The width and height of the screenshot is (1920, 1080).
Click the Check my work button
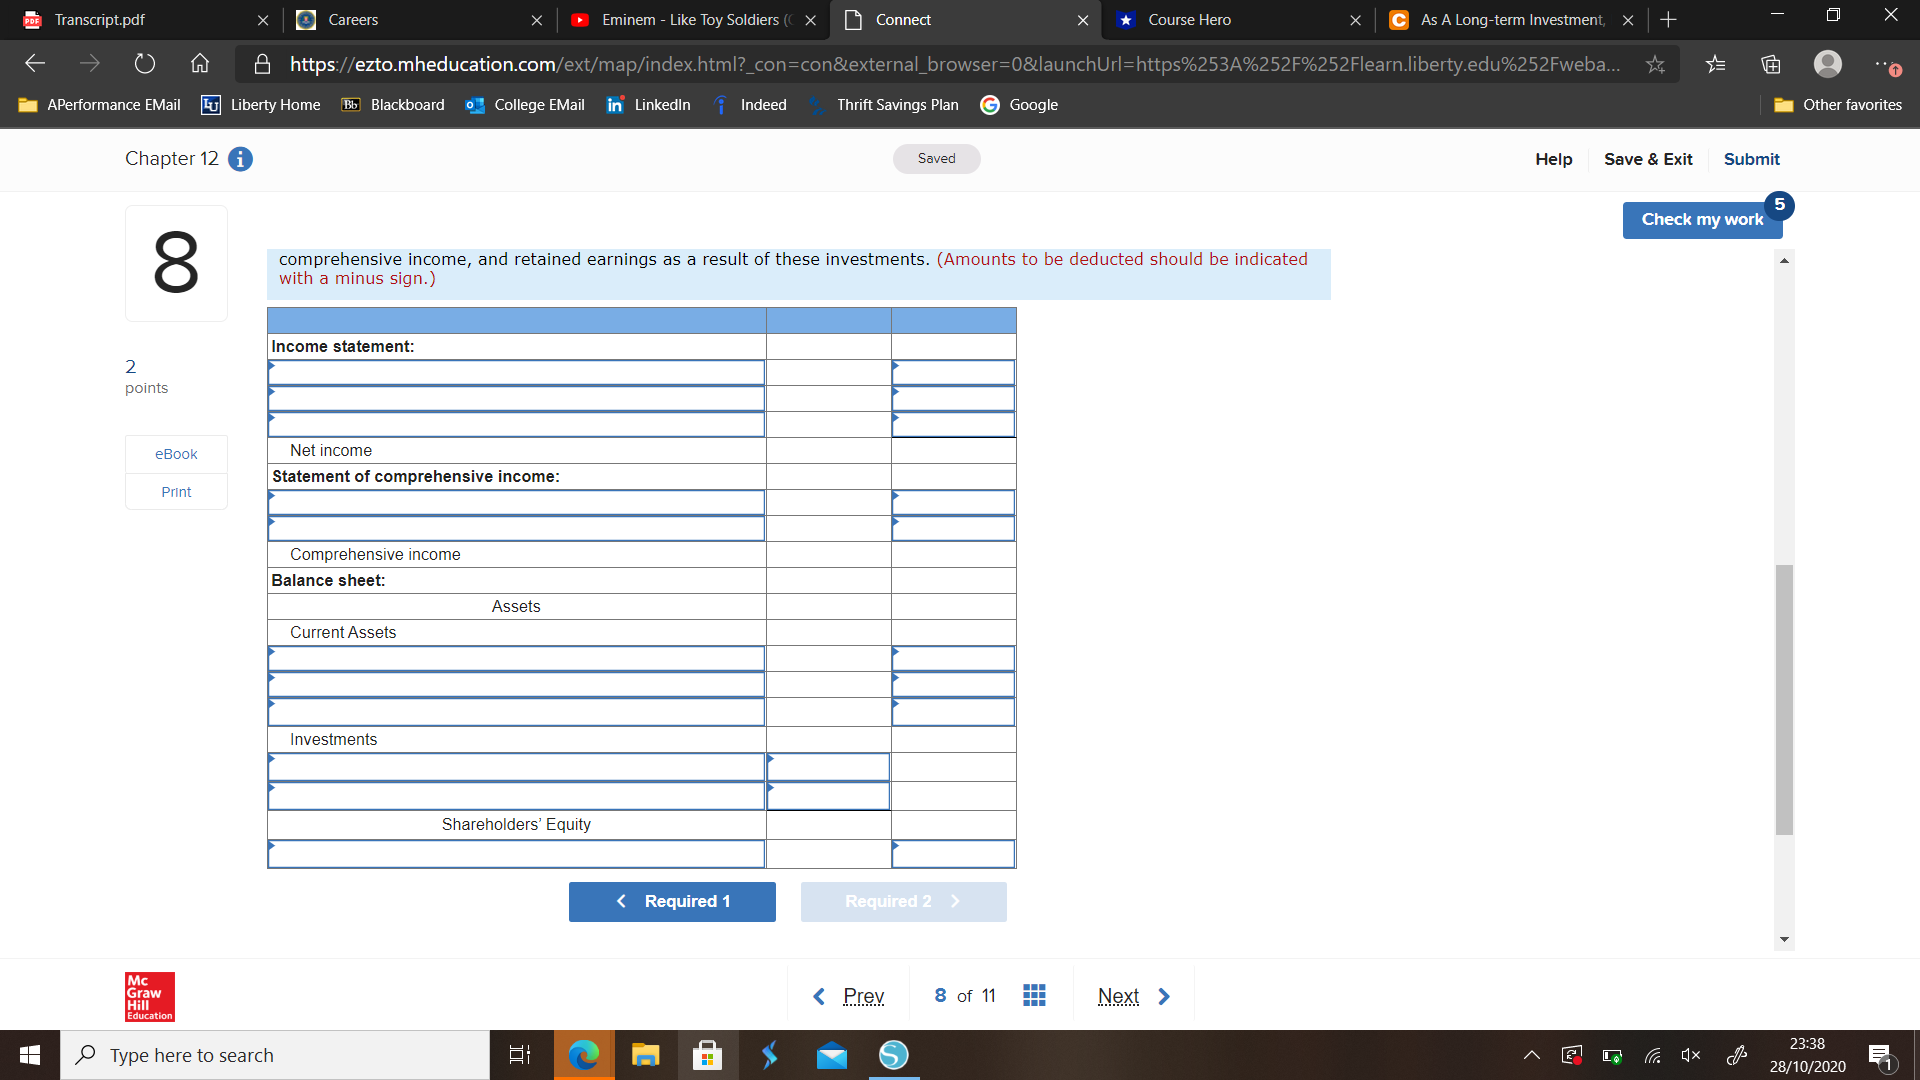(x=1702, y=219)
